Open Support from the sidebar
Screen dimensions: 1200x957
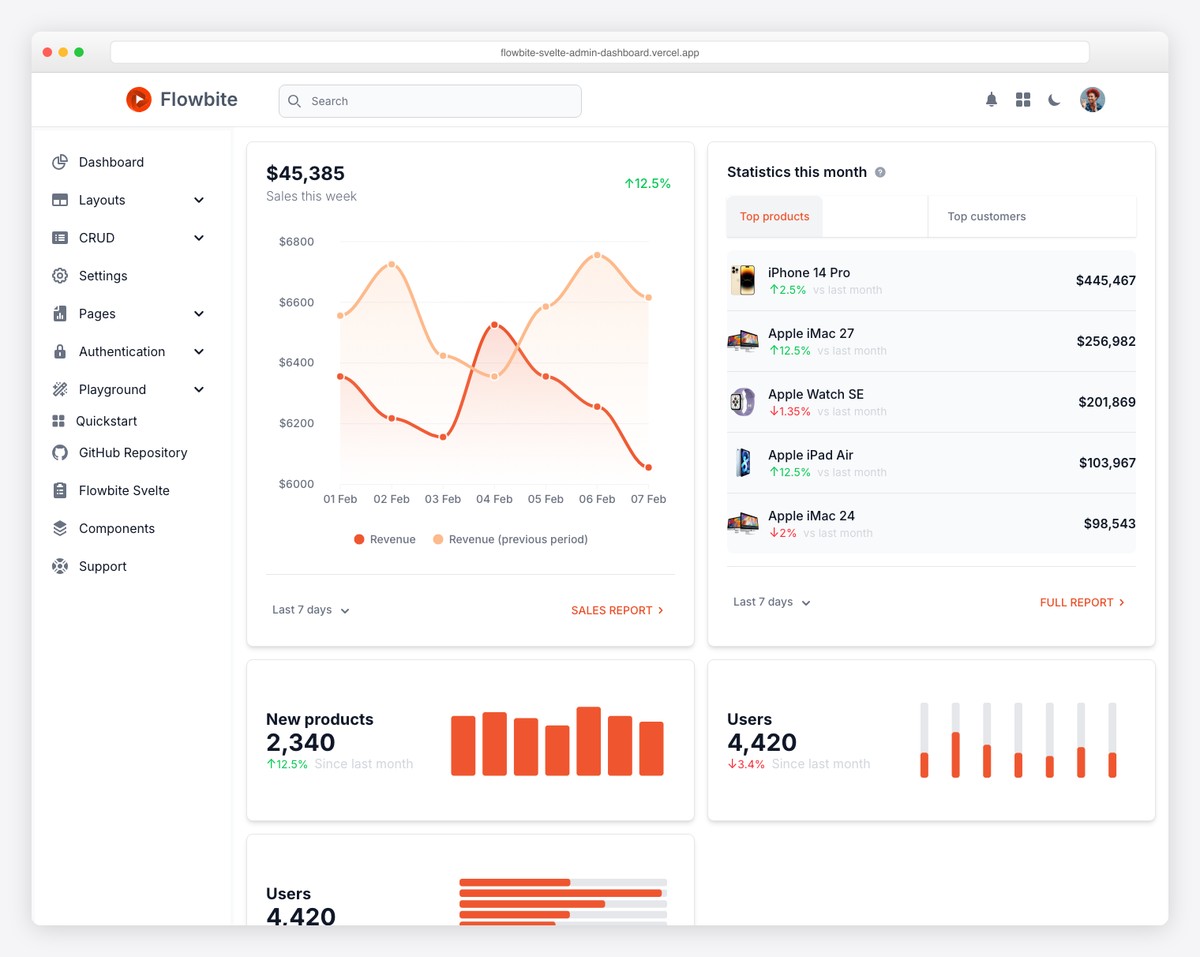pos(103,566)
